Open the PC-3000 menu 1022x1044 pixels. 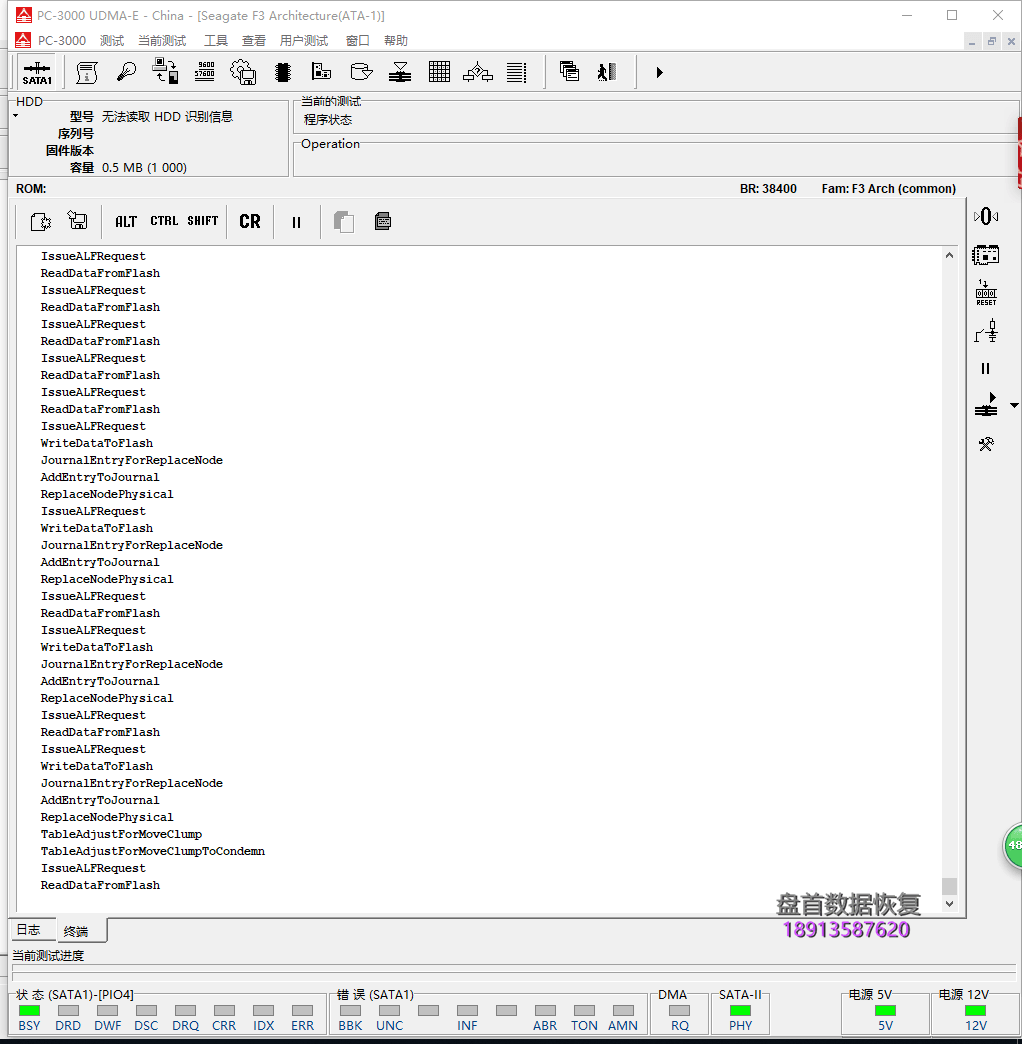(62, 41)
